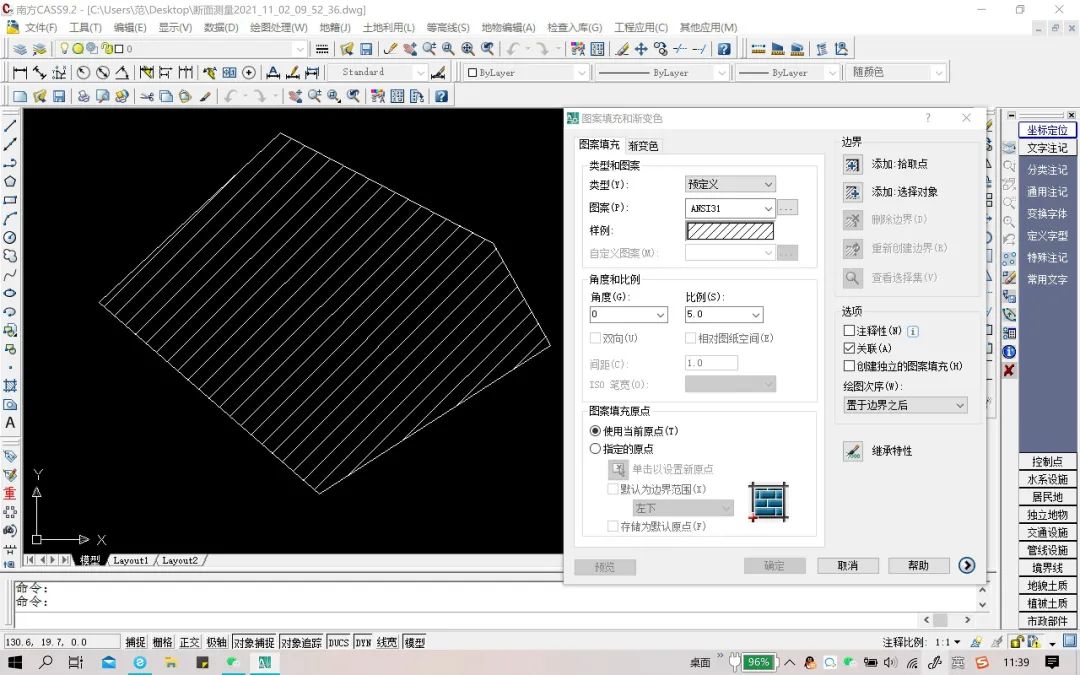This screenshot has height=675, width=1080.
Task: Select the rectangle tool in left toolbar
Action: [x=10, y=200]
